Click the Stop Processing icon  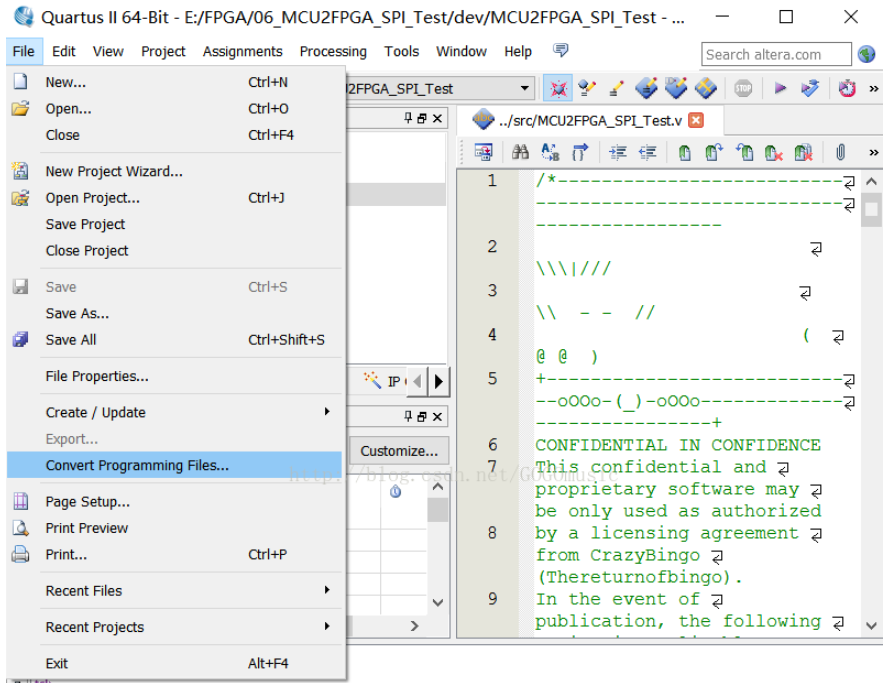point(743,88)
